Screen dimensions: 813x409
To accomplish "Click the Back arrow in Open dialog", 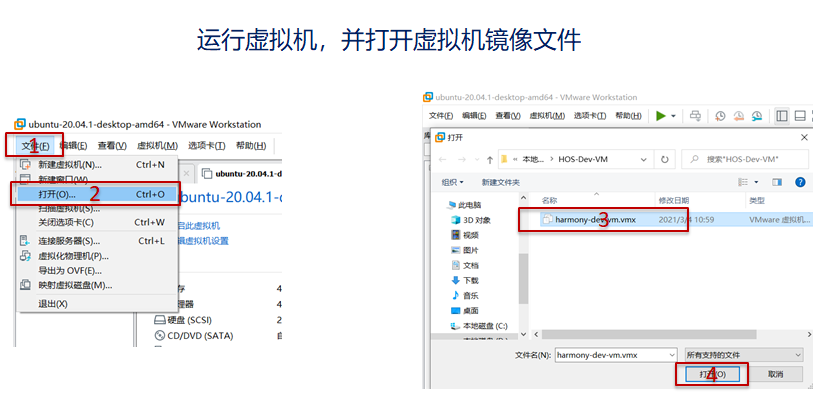I will 442,159.
